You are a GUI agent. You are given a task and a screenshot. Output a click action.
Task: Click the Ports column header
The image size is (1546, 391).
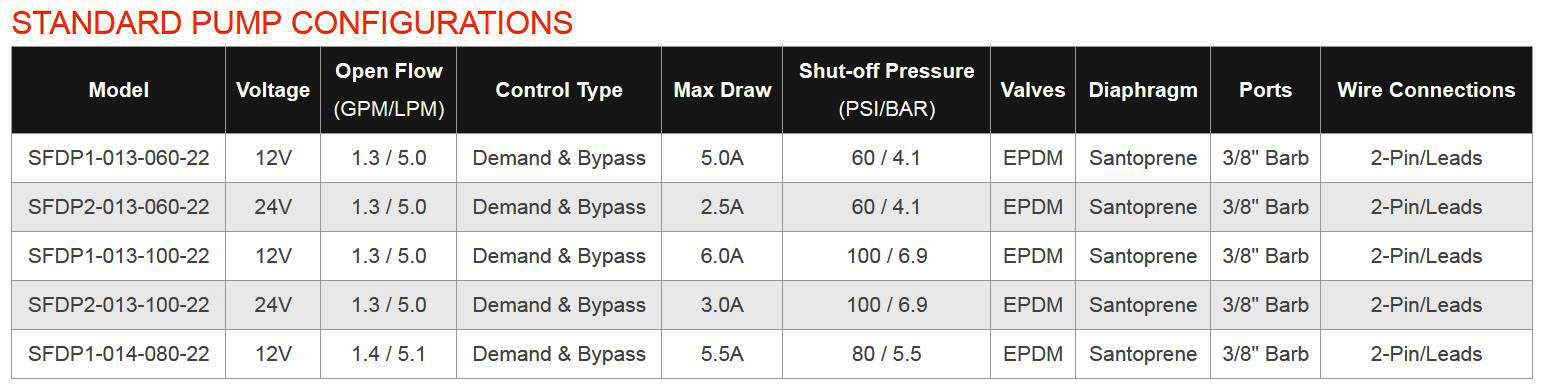tap(1265, 90)
